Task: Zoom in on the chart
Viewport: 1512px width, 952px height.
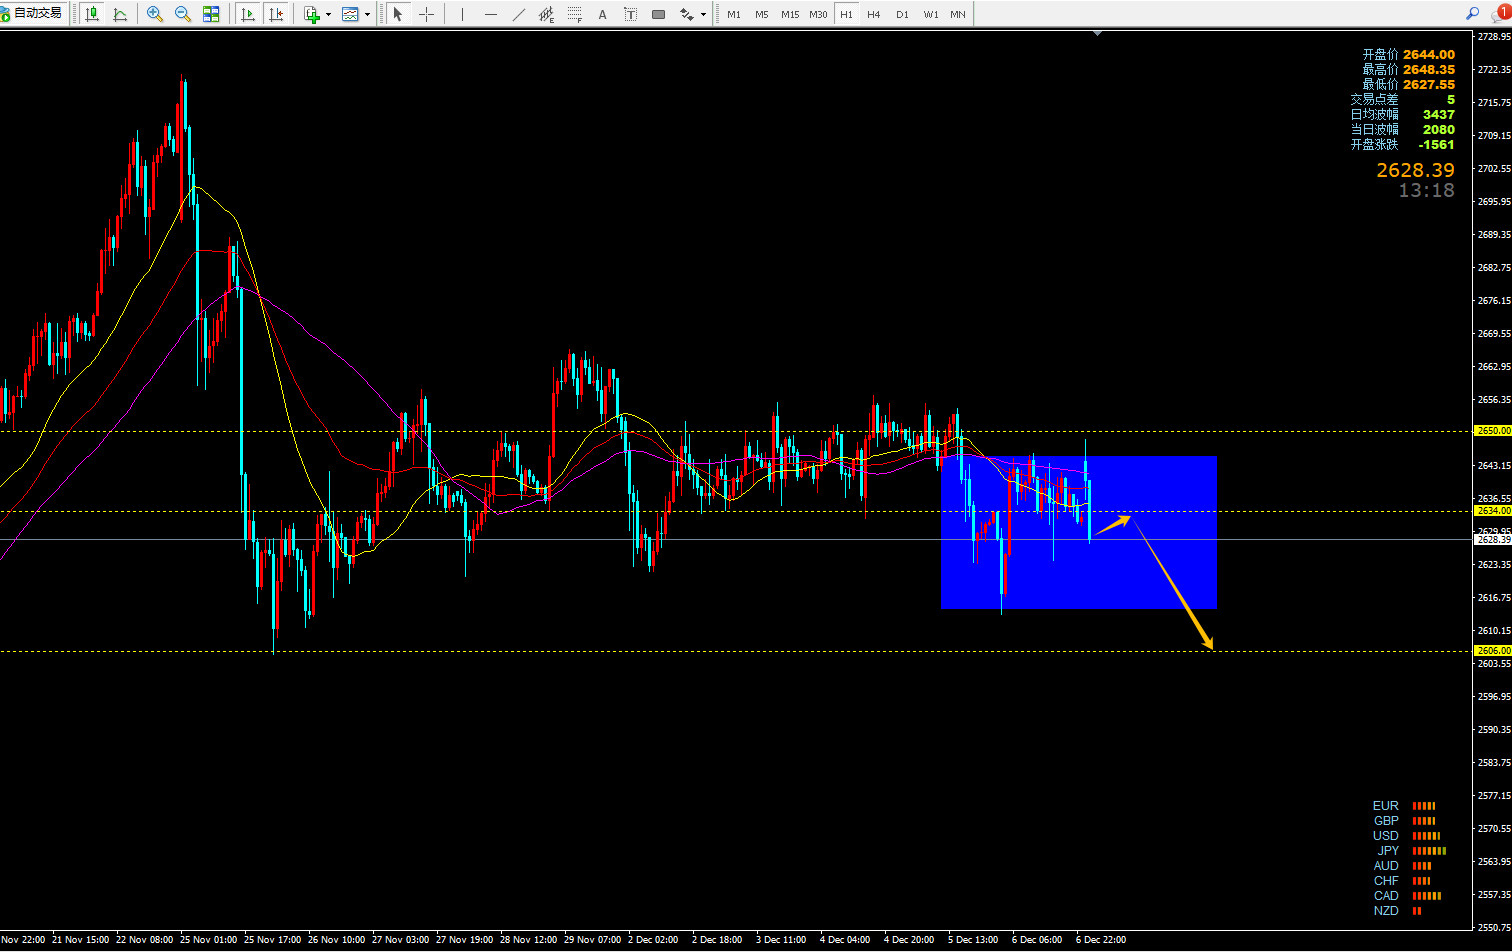Action: (154, 14)
